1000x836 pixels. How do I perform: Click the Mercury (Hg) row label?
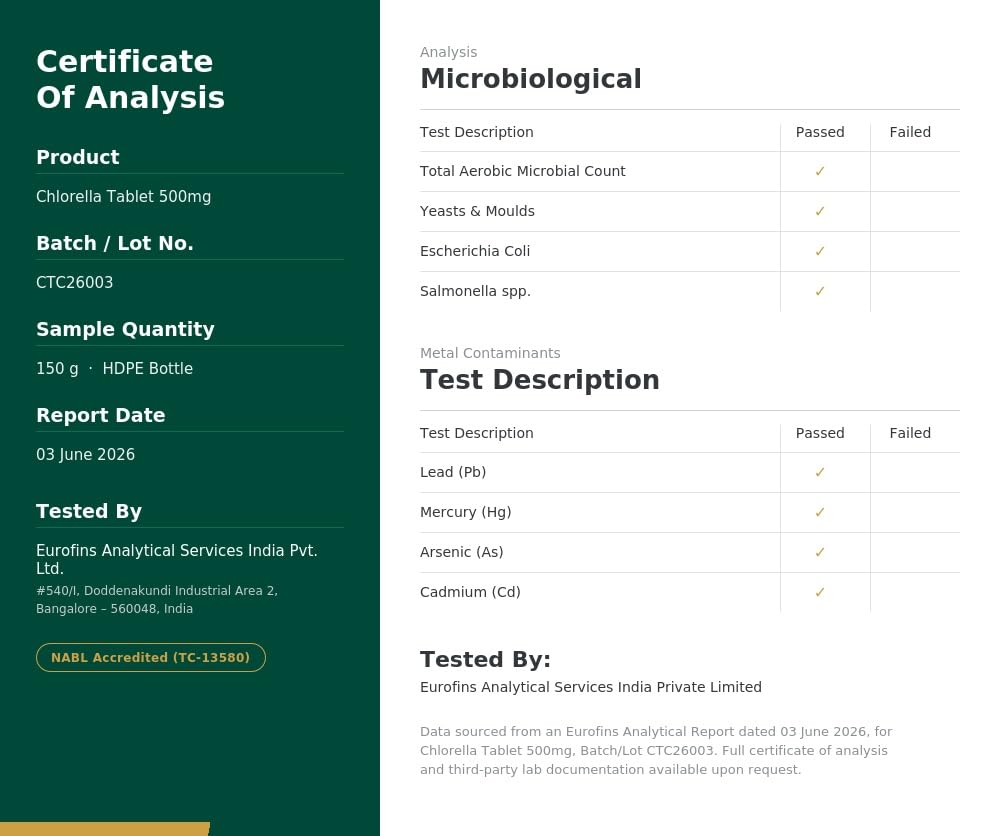[x=466, y=512]
